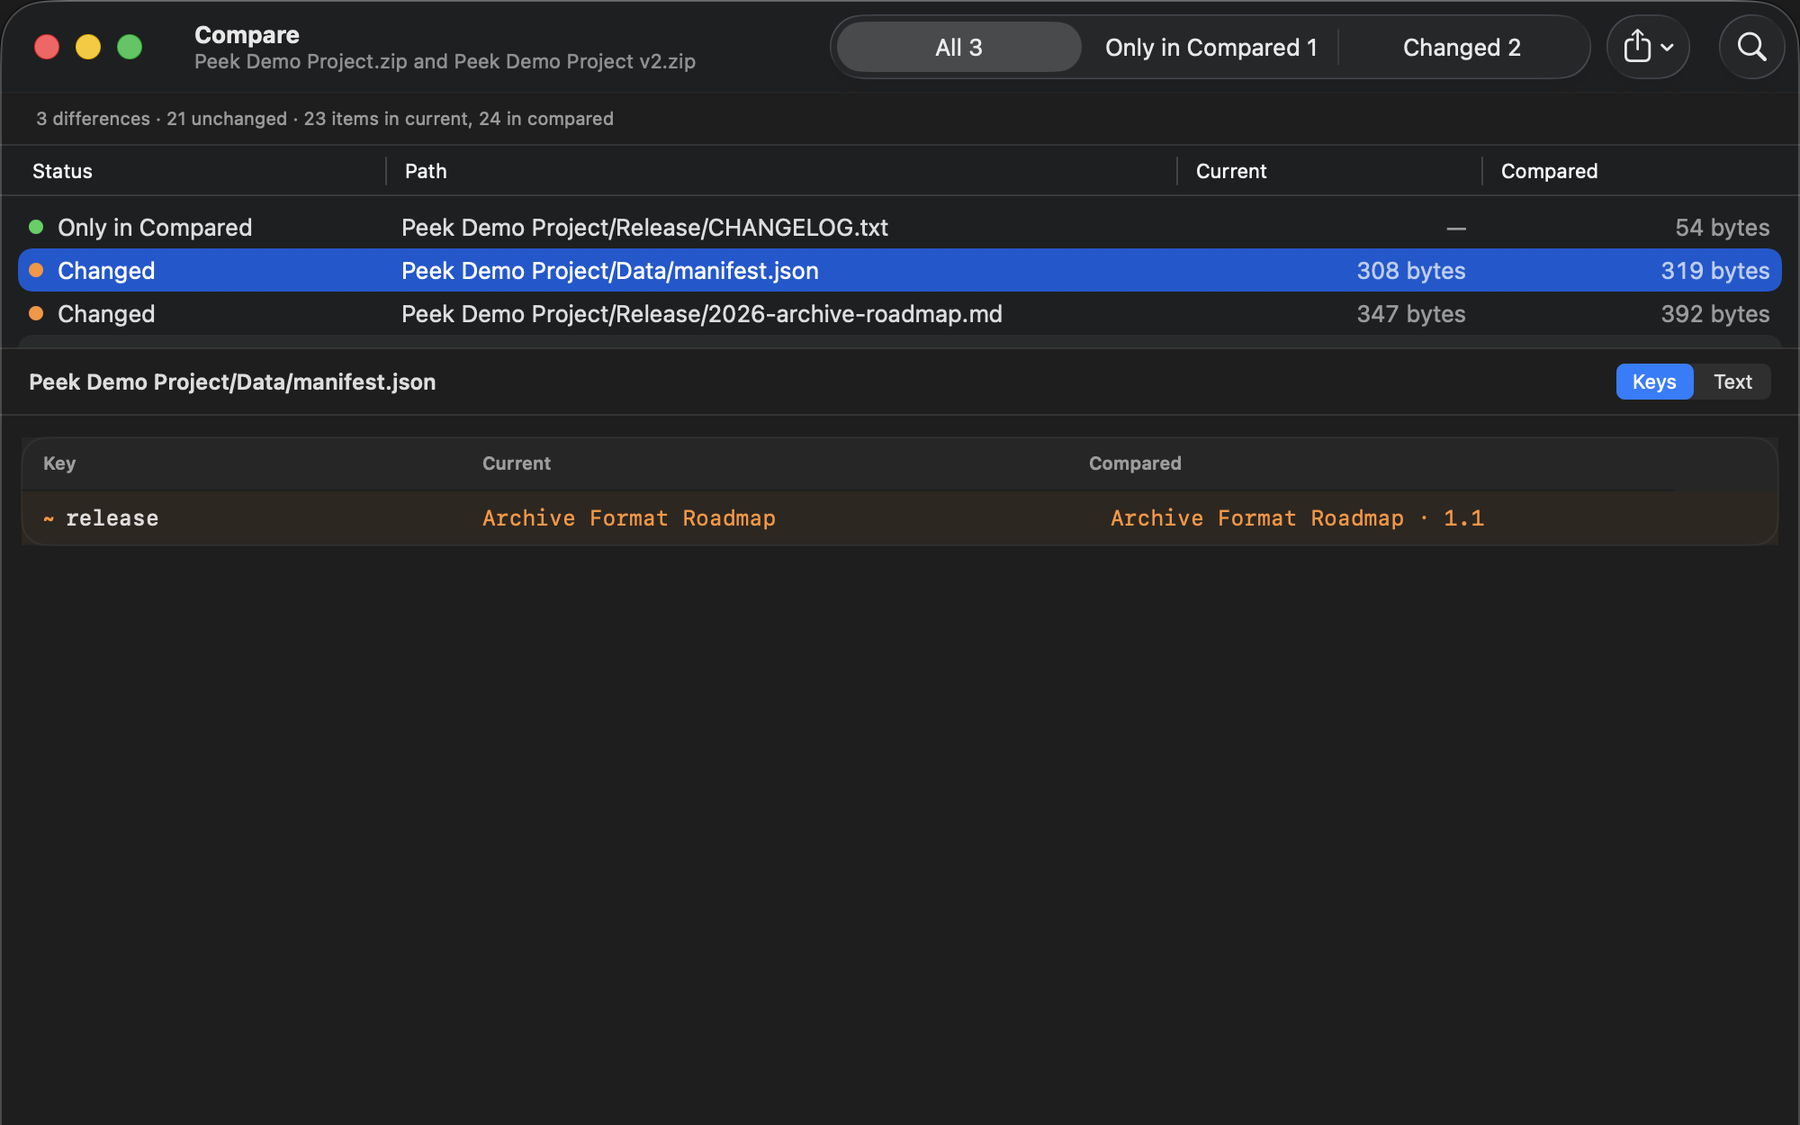
Task: Minimize the Compare window
Action: (88, 47)
